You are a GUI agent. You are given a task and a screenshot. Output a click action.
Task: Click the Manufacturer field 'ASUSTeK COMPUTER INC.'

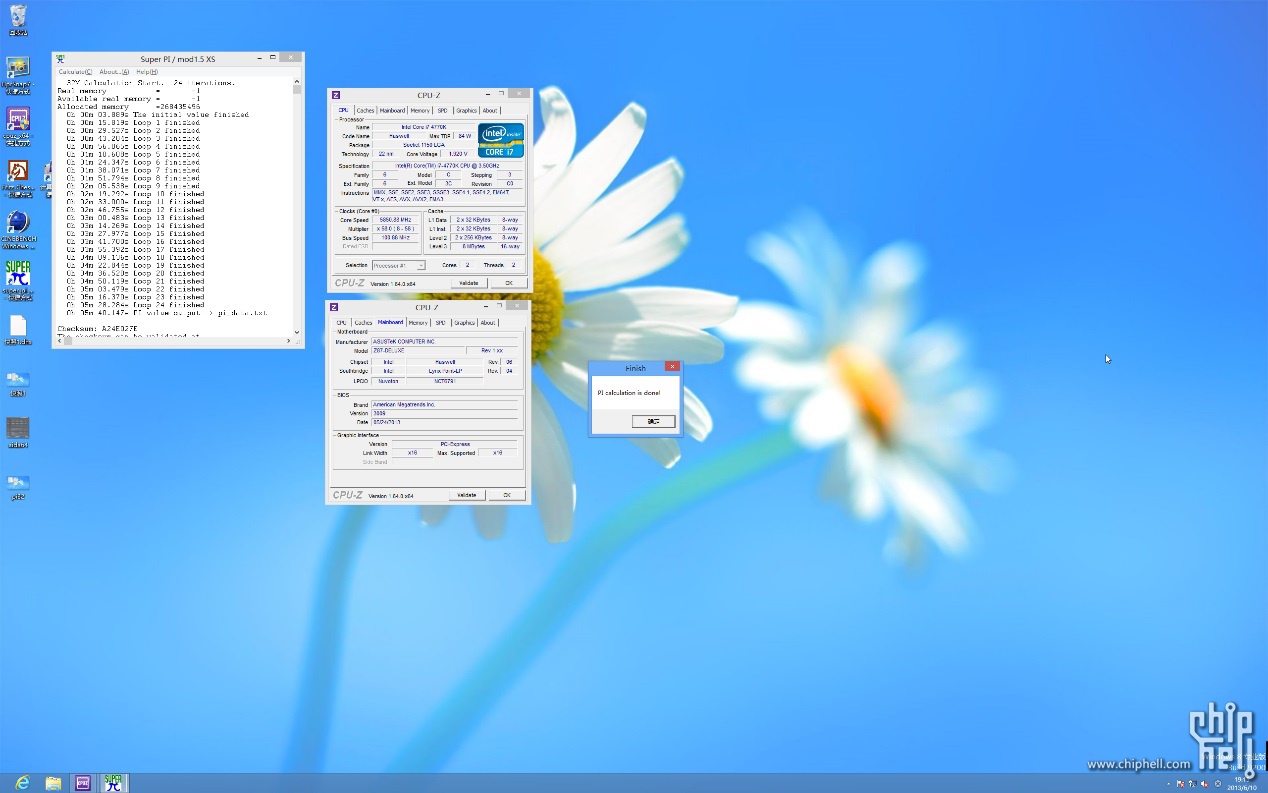[x=445, y=342]
